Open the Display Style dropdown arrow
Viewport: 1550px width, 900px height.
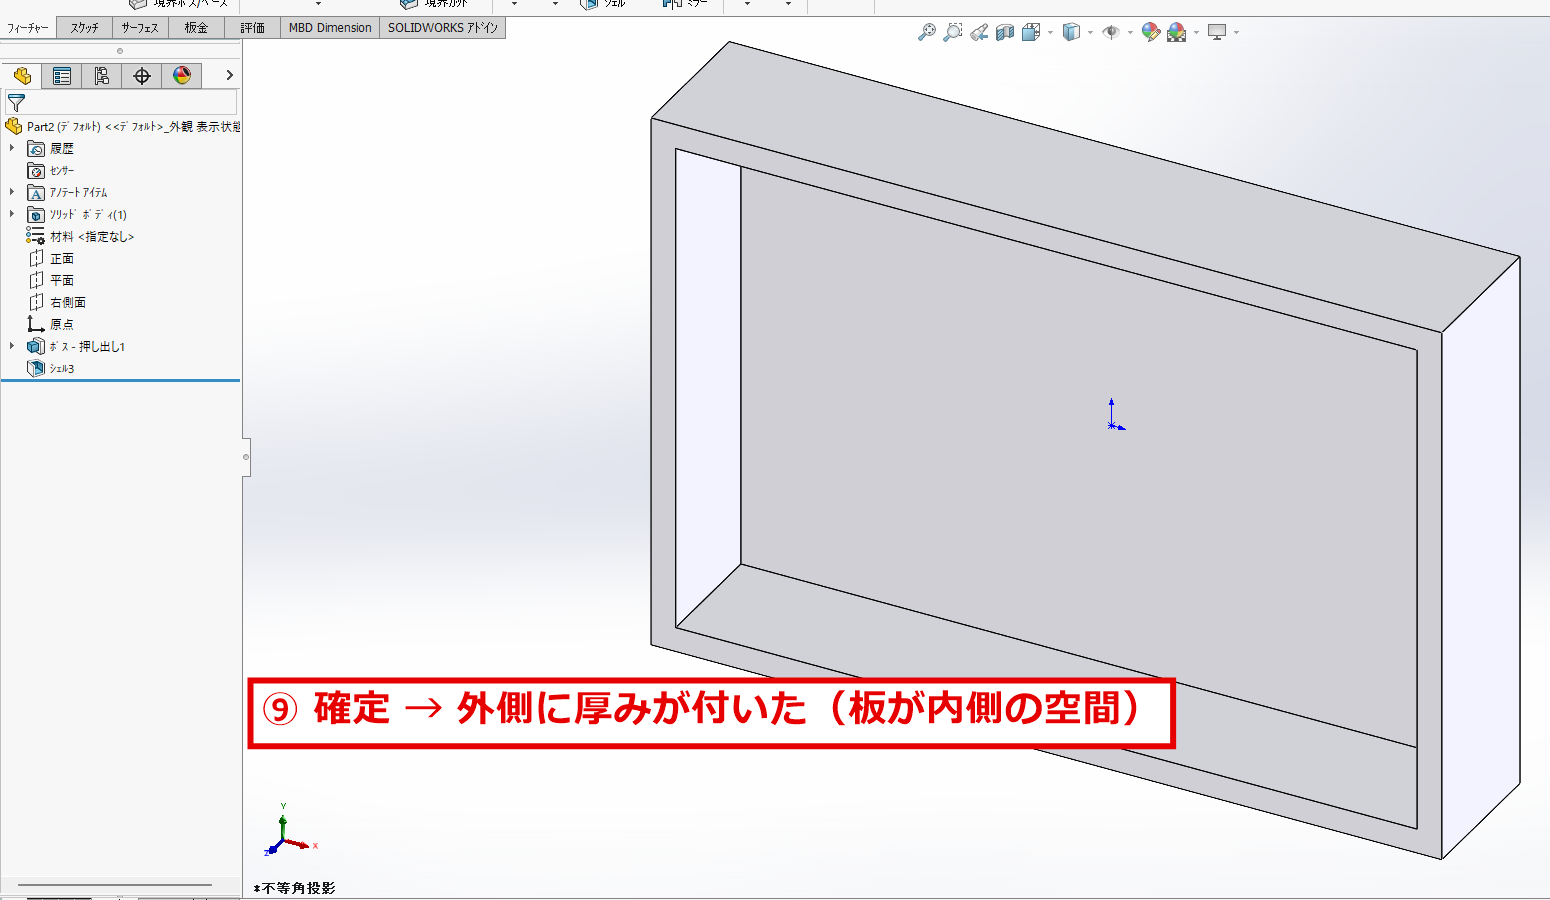1090,33
